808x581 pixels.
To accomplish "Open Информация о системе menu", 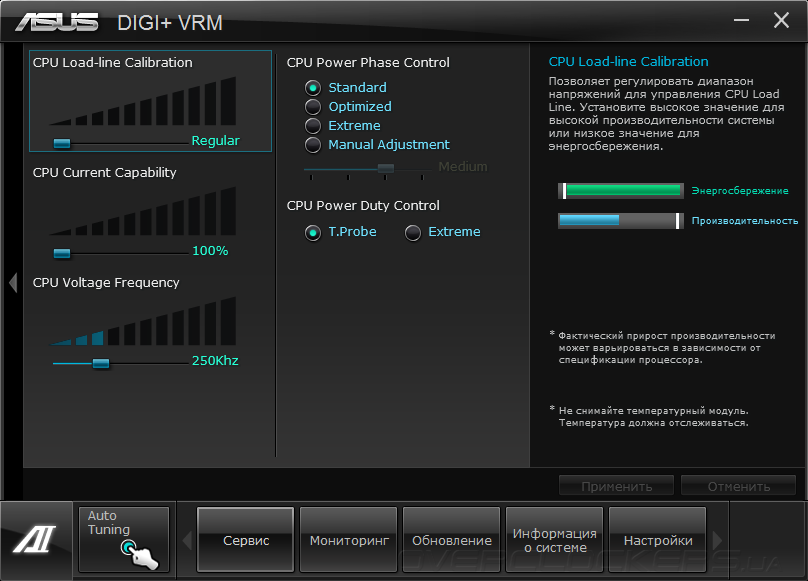I will point(555,539).
